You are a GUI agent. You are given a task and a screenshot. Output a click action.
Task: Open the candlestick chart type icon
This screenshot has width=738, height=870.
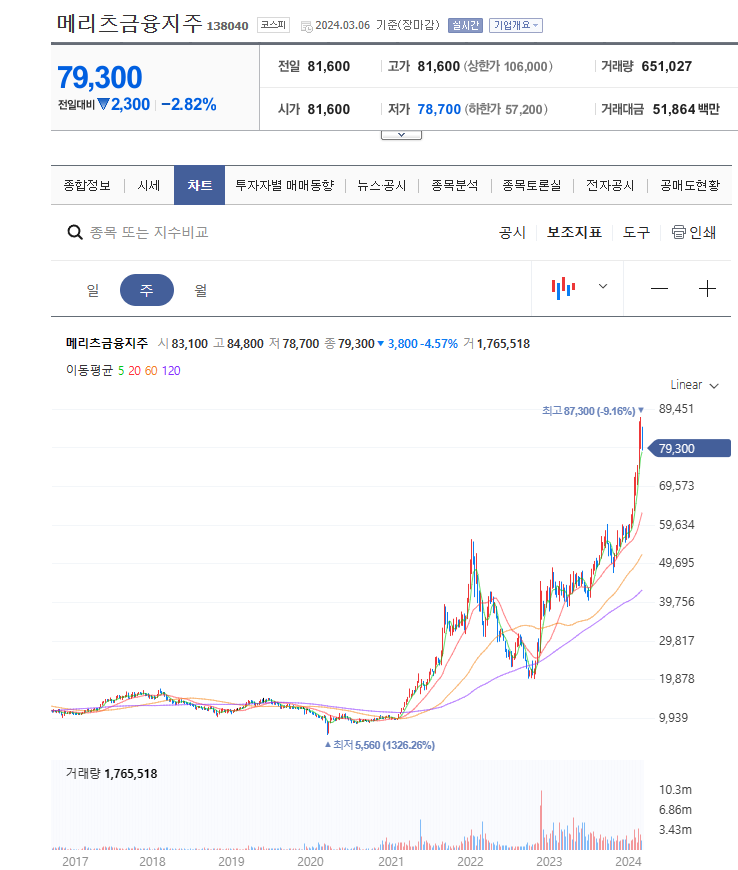563,288
